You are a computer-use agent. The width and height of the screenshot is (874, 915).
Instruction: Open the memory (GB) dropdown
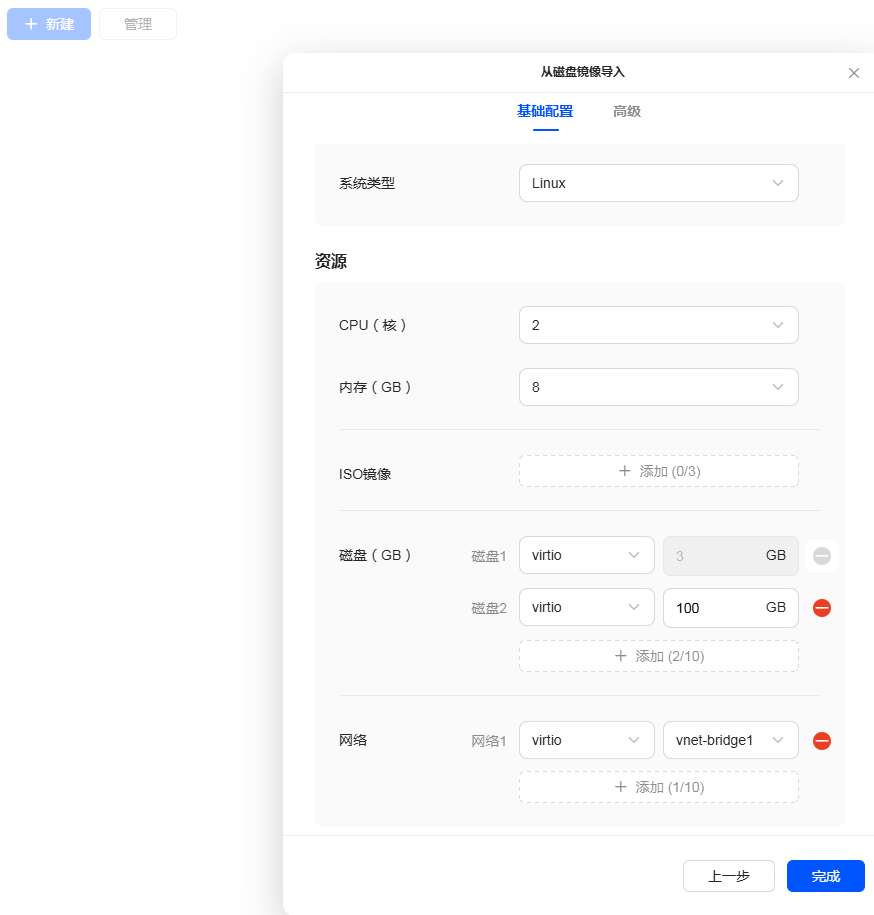point(658,387)
